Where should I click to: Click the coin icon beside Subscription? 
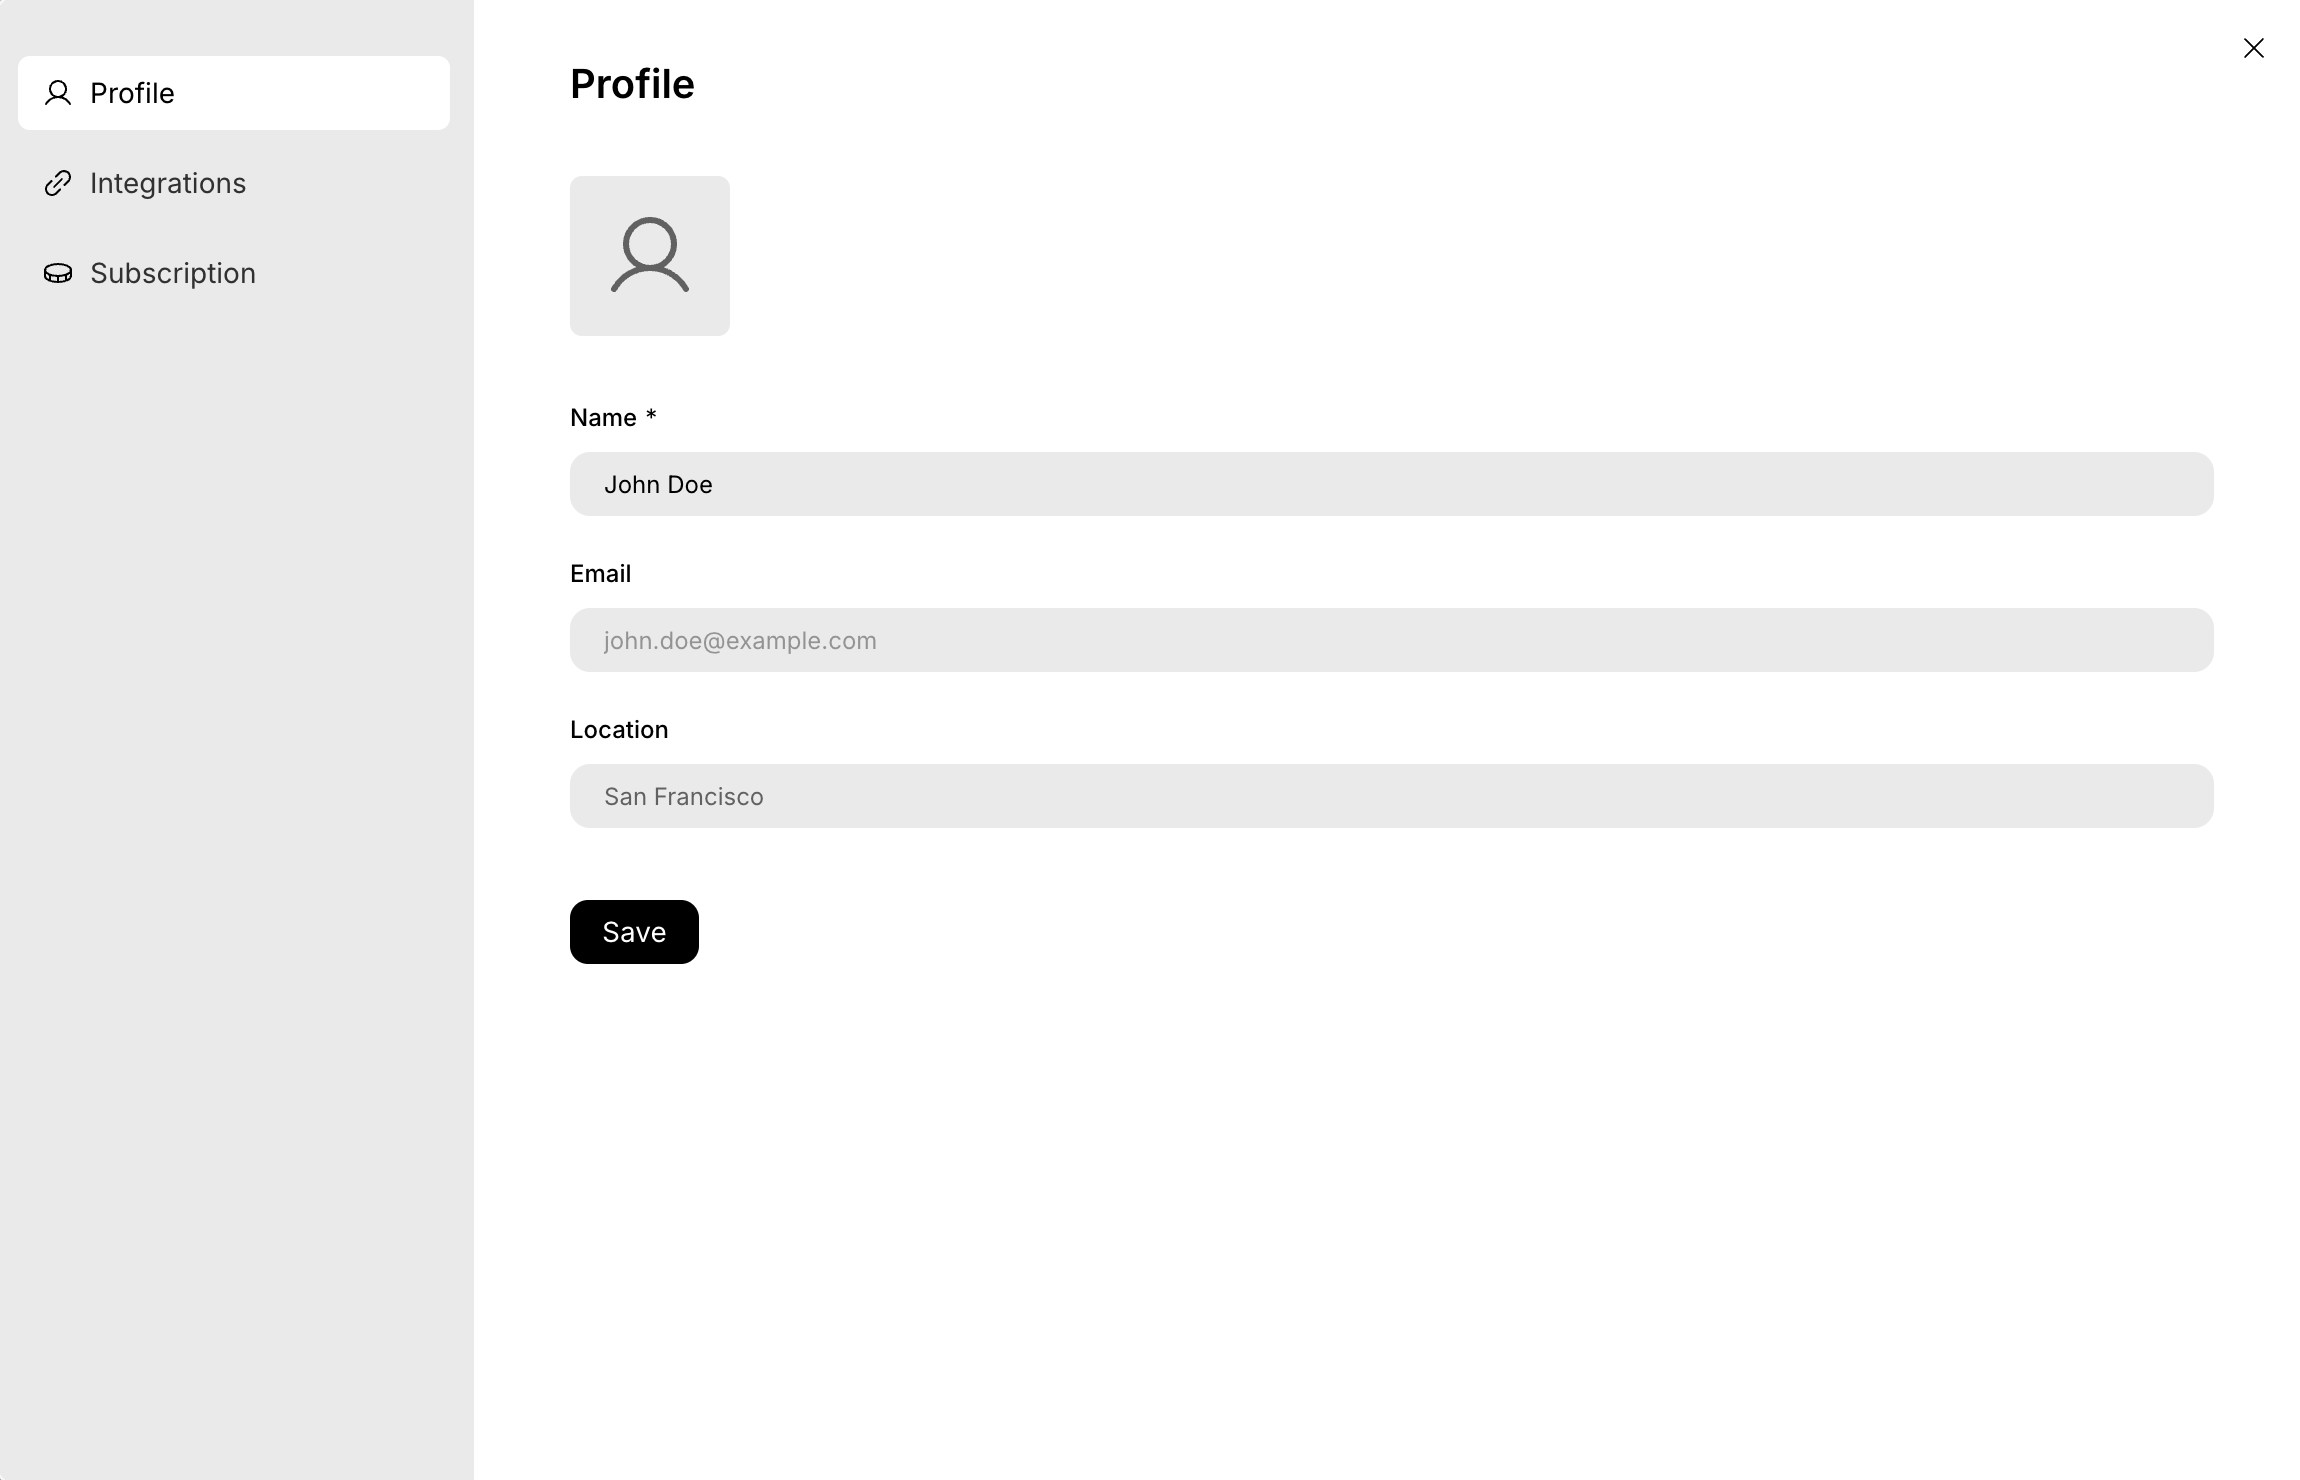coord(58,273)
